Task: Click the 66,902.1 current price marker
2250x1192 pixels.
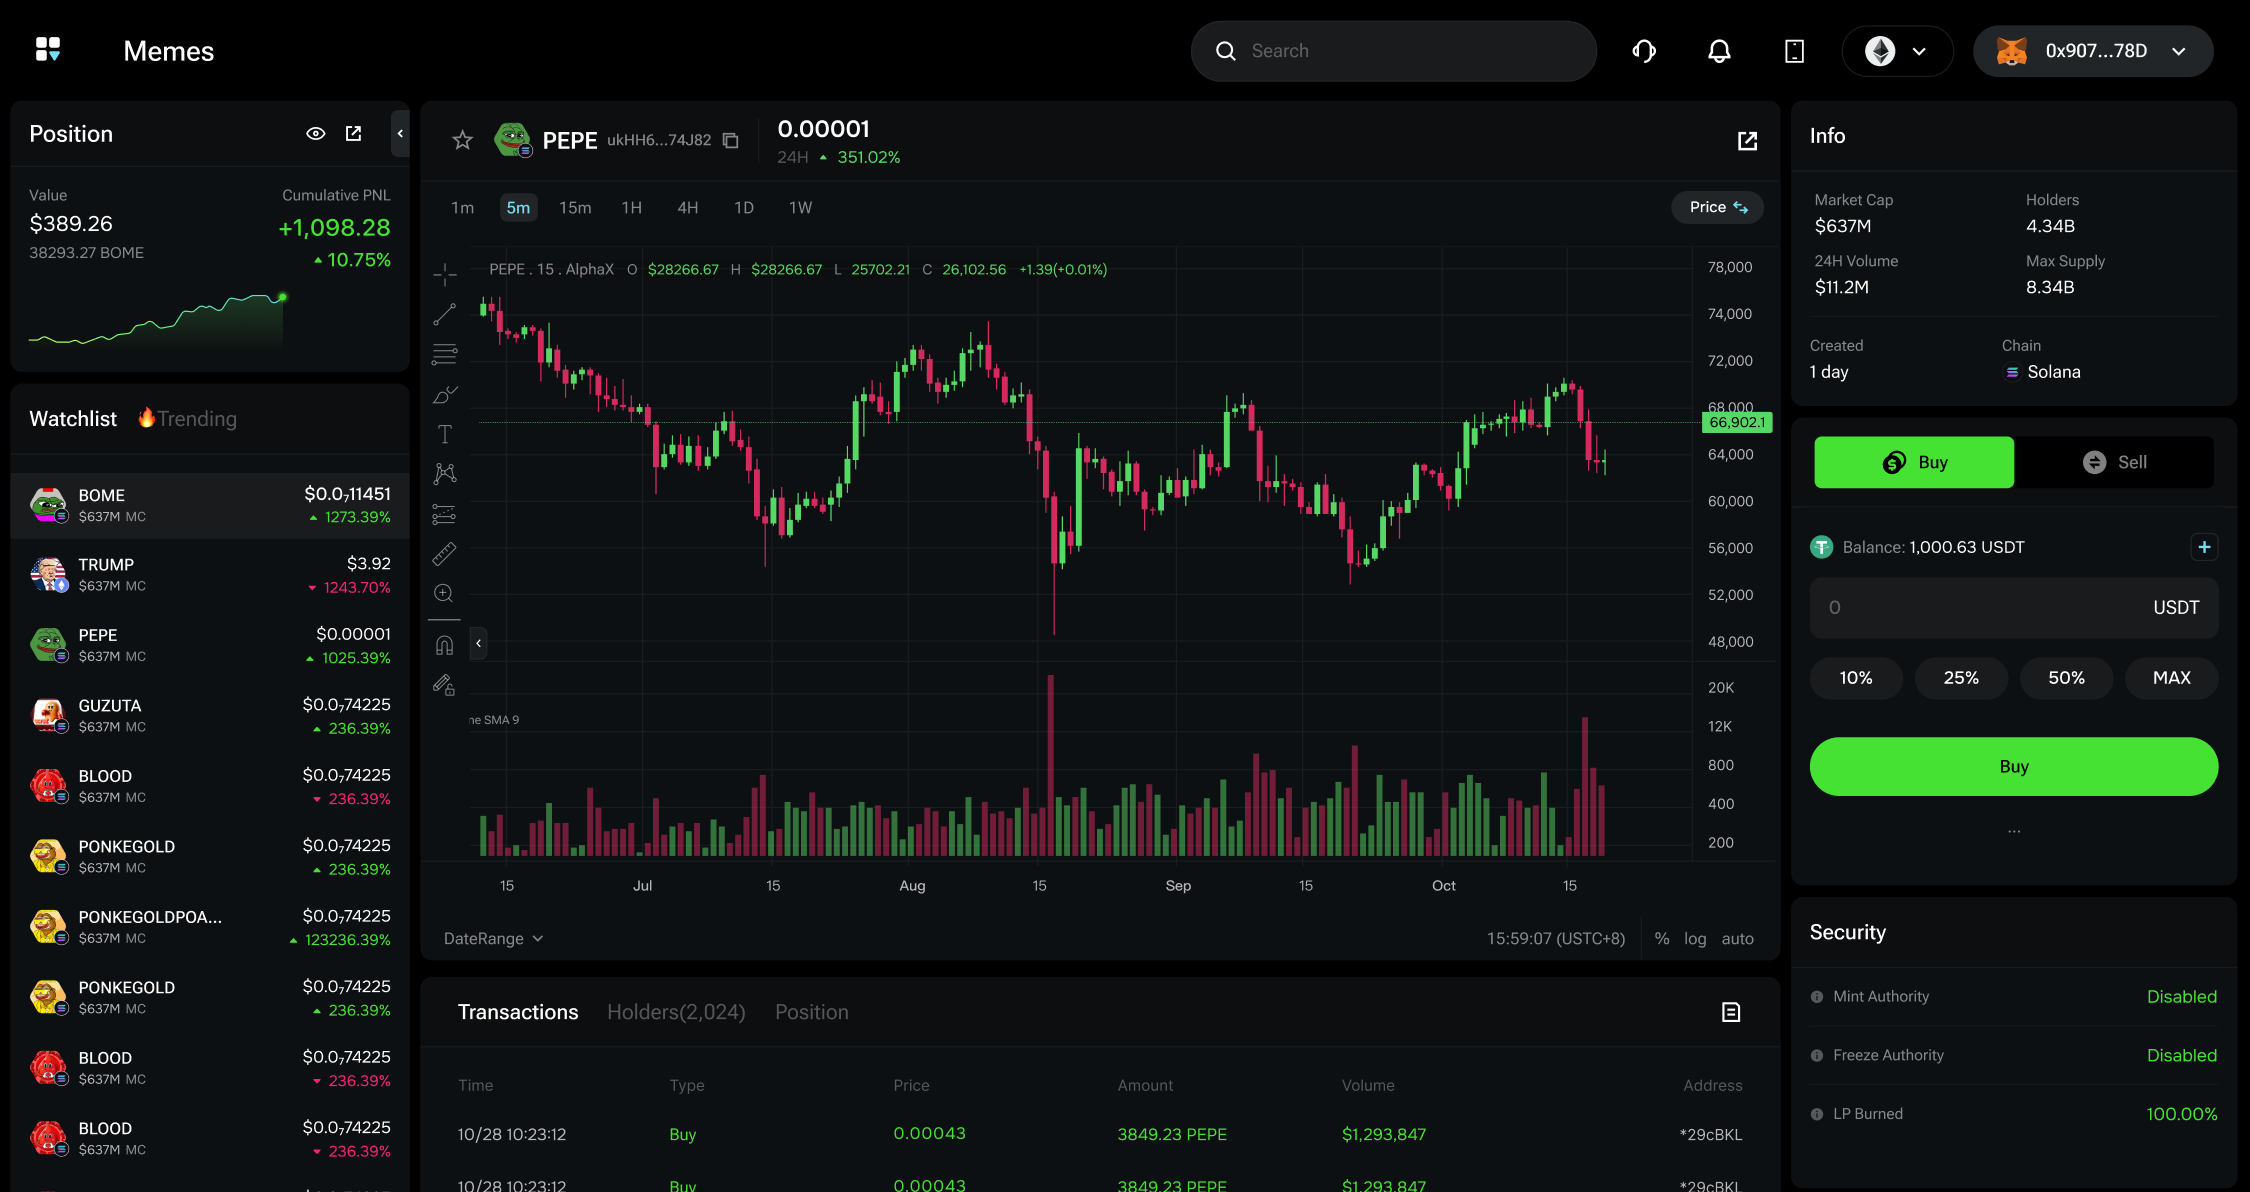Action: tap(1737, 423)
